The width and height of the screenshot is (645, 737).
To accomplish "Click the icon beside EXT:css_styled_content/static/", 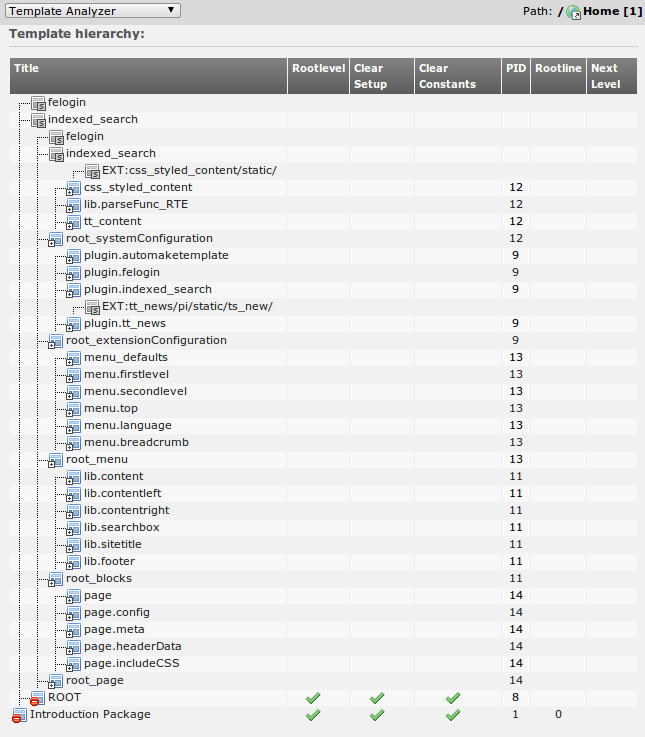I will tap(92, 171).
